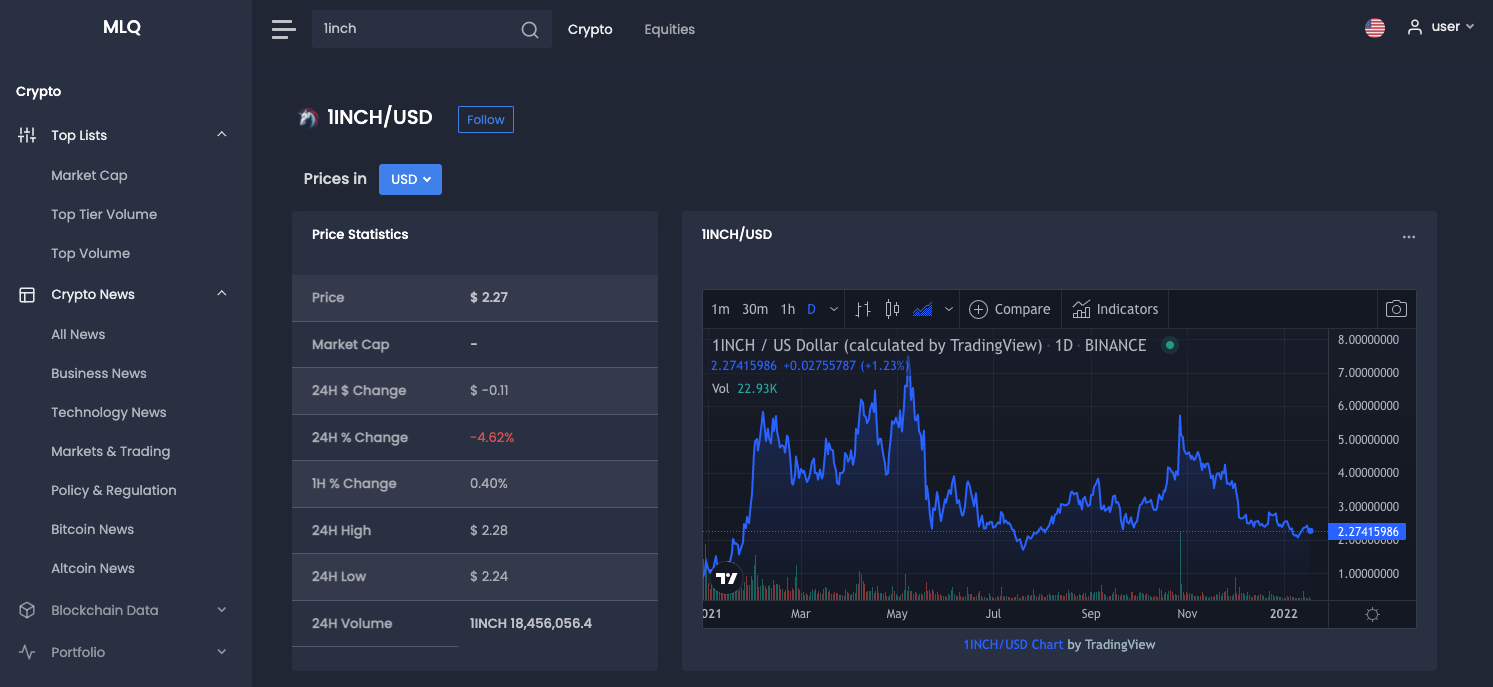Open the USD currency dropdown

tap(410, 179)
